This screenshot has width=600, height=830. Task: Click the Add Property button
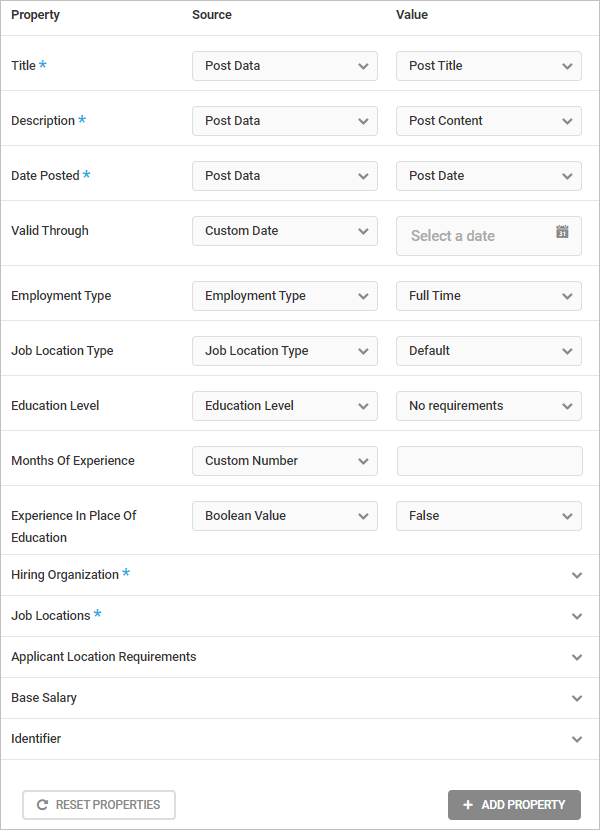pos(514,805)
